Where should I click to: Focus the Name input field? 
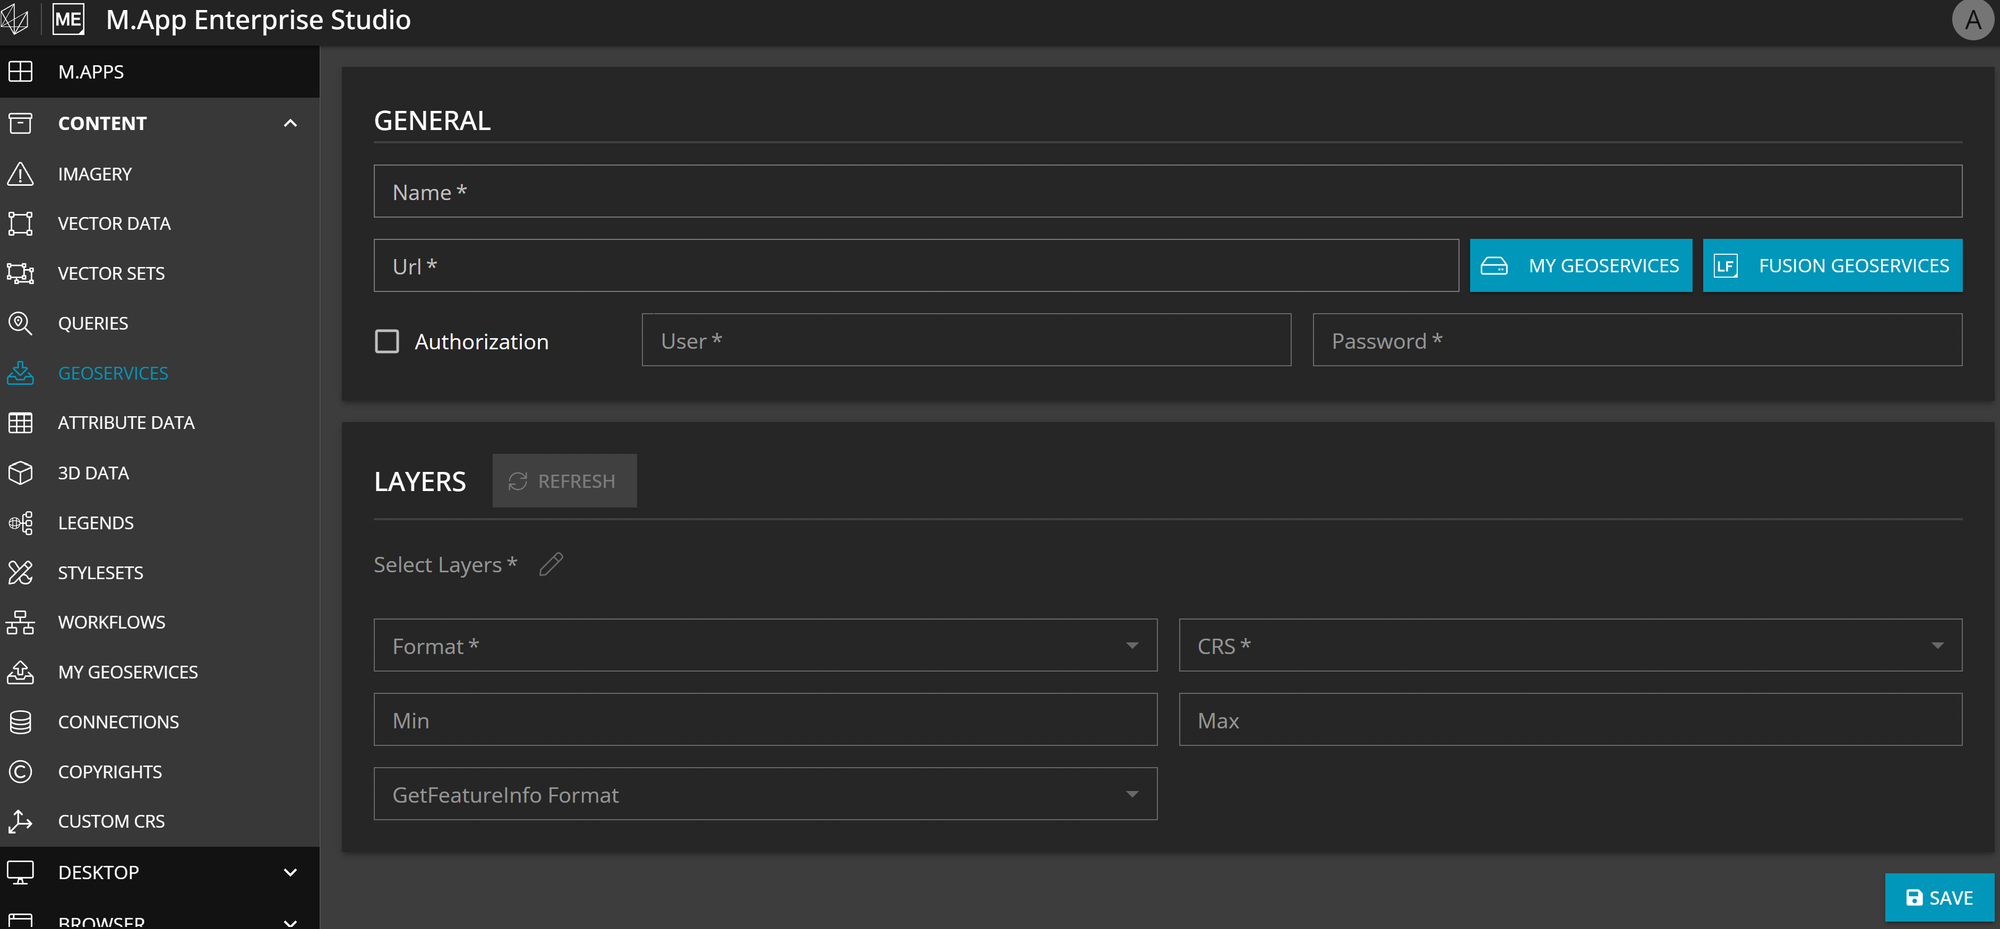pyautogui.click(x=1167, y=191)
